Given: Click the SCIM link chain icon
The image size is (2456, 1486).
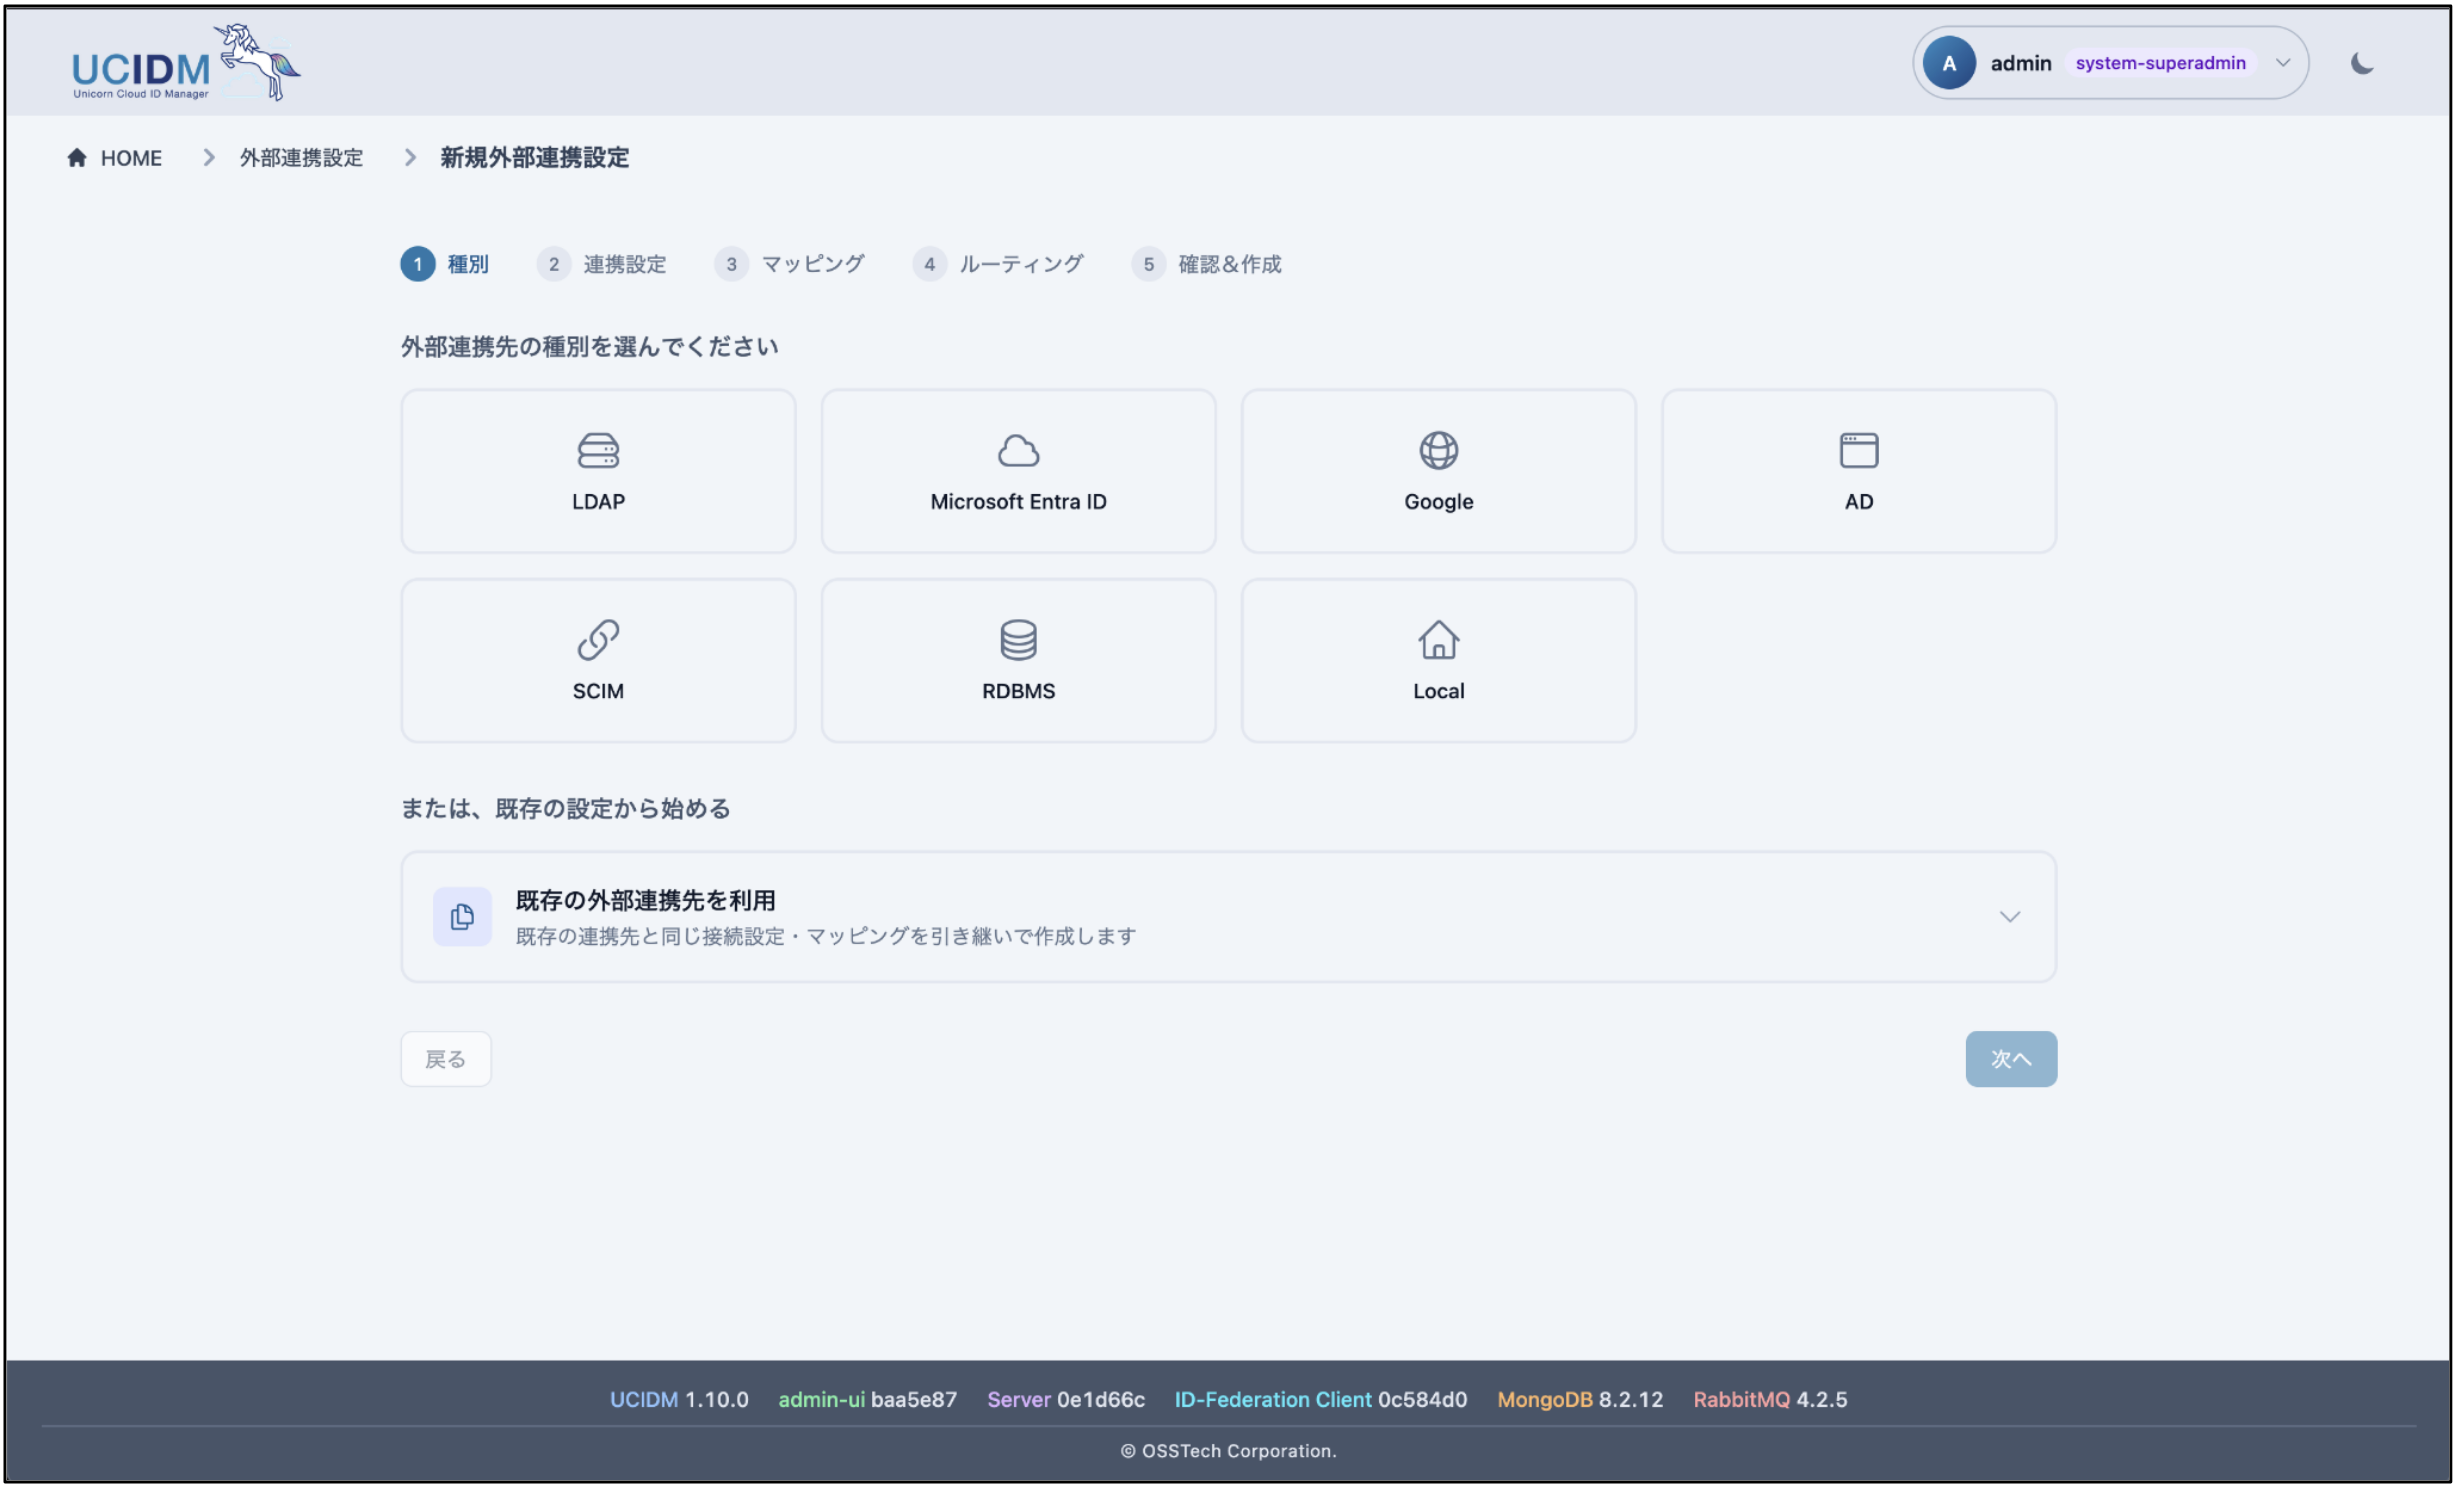Looking at the screenshot, I should (x=598, y=640).
